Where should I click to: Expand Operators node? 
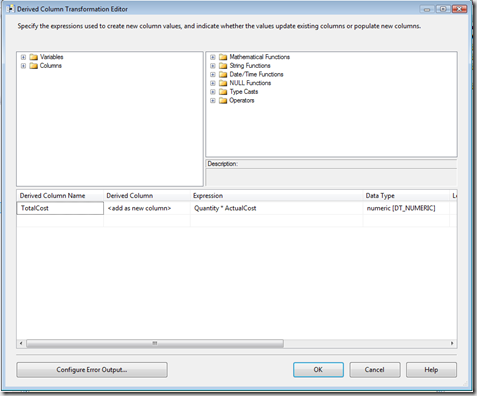click(x=213, y=100)
